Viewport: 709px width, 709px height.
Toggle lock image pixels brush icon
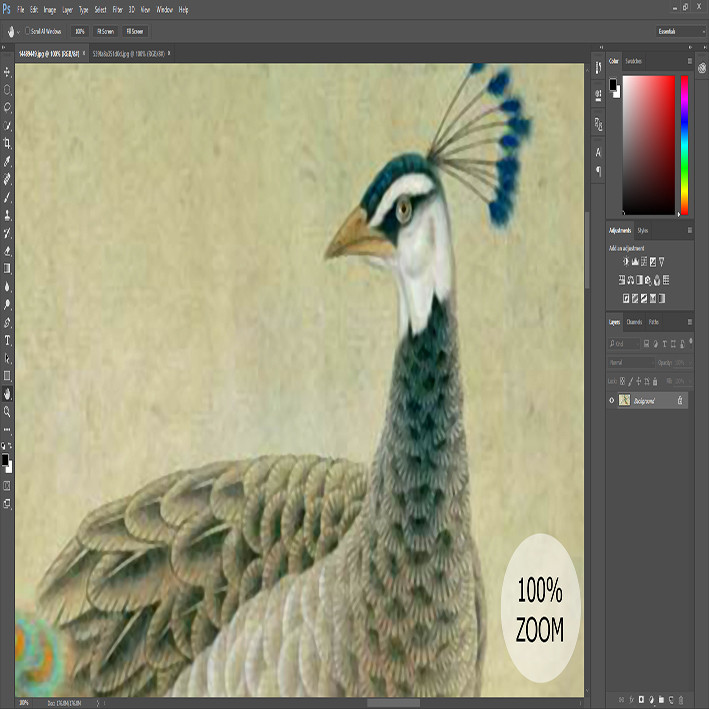point(631,381)
